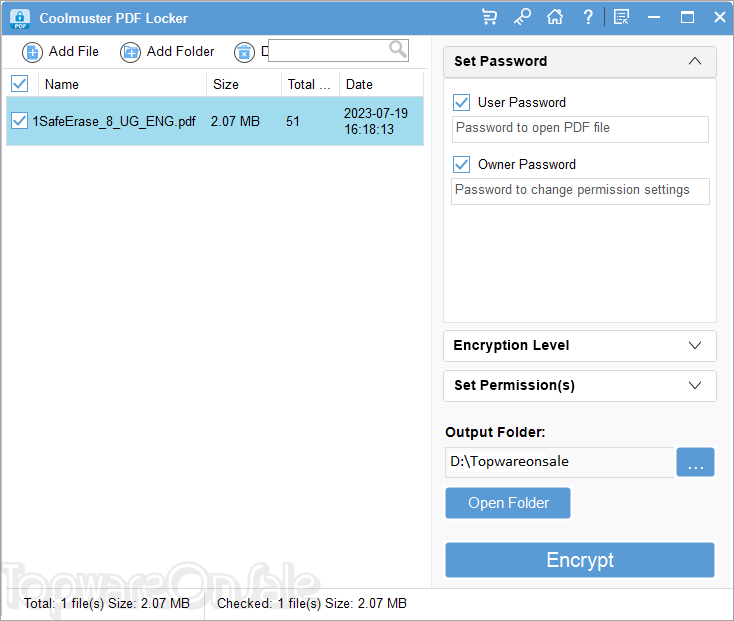The image size is (734, 621).
Task: Sort by the Total pages column header
Action: pyautogui.click(x=310, y=84)
